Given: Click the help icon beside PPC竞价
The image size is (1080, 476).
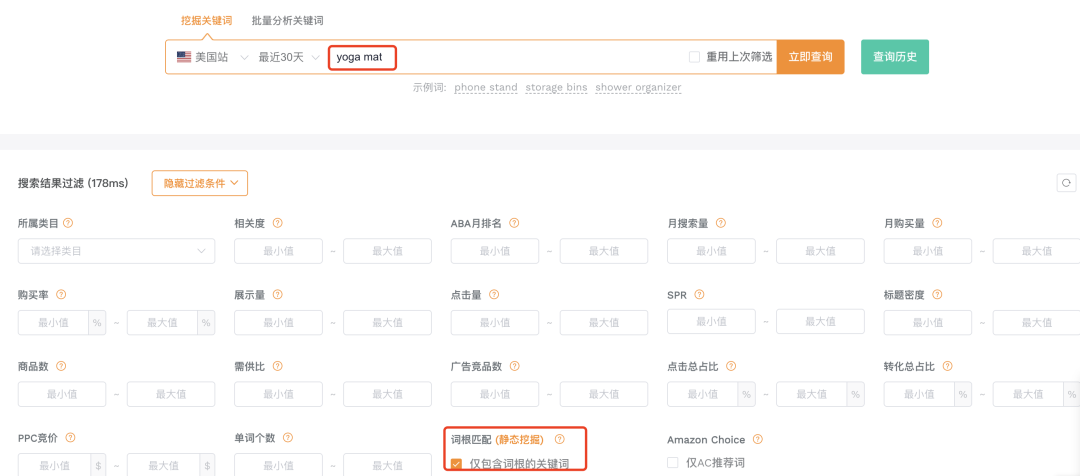Looking at the screenshot, I should click(70, 438).
